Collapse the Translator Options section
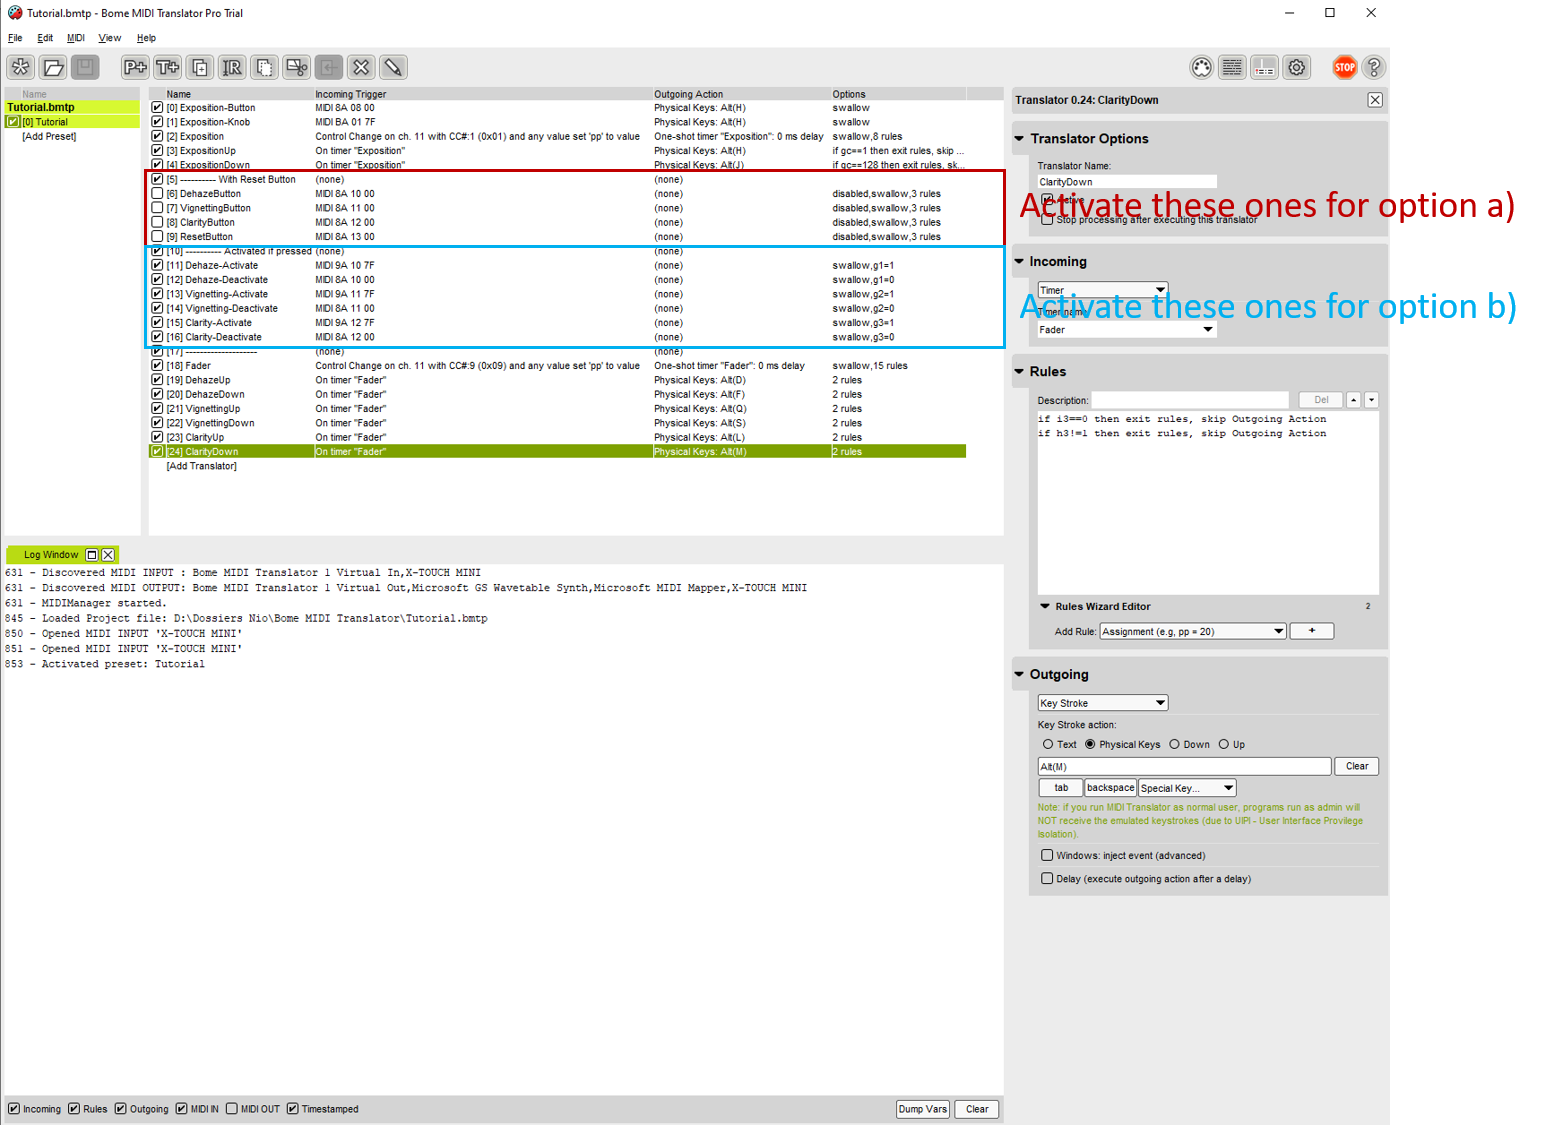1541x1125 pixels. (x=1019, y=139)
